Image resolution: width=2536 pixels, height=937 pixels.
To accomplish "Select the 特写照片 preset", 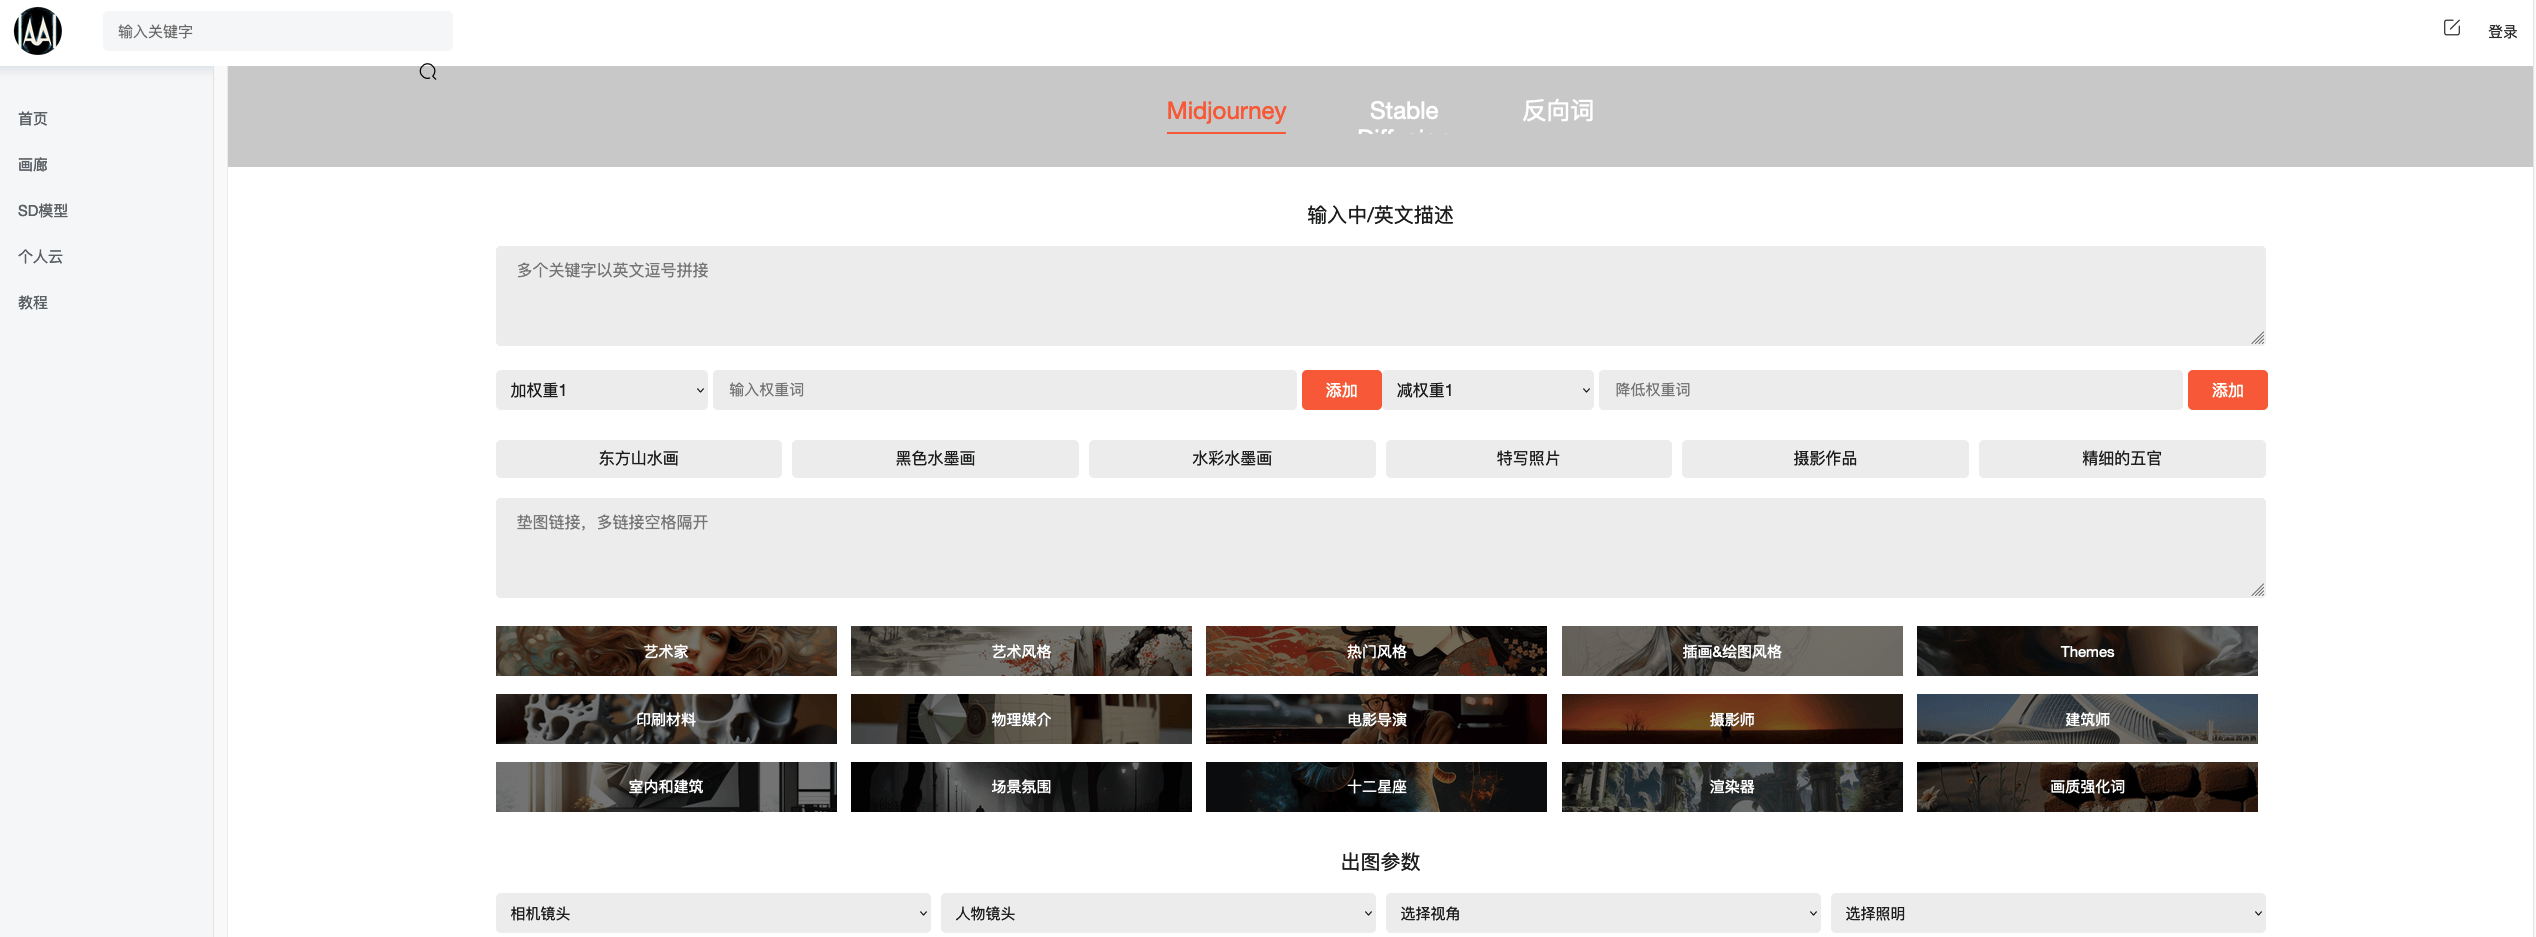I will (1528, 459).
